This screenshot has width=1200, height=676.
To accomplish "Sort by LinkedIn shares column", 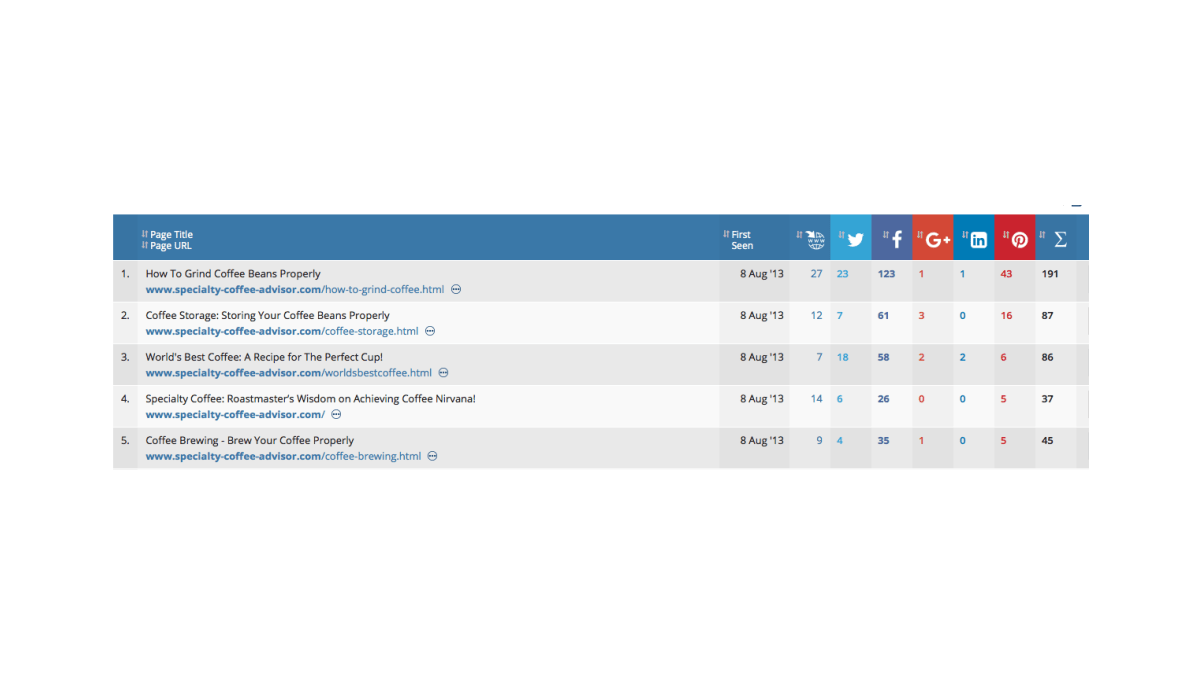I will (974, 238).
